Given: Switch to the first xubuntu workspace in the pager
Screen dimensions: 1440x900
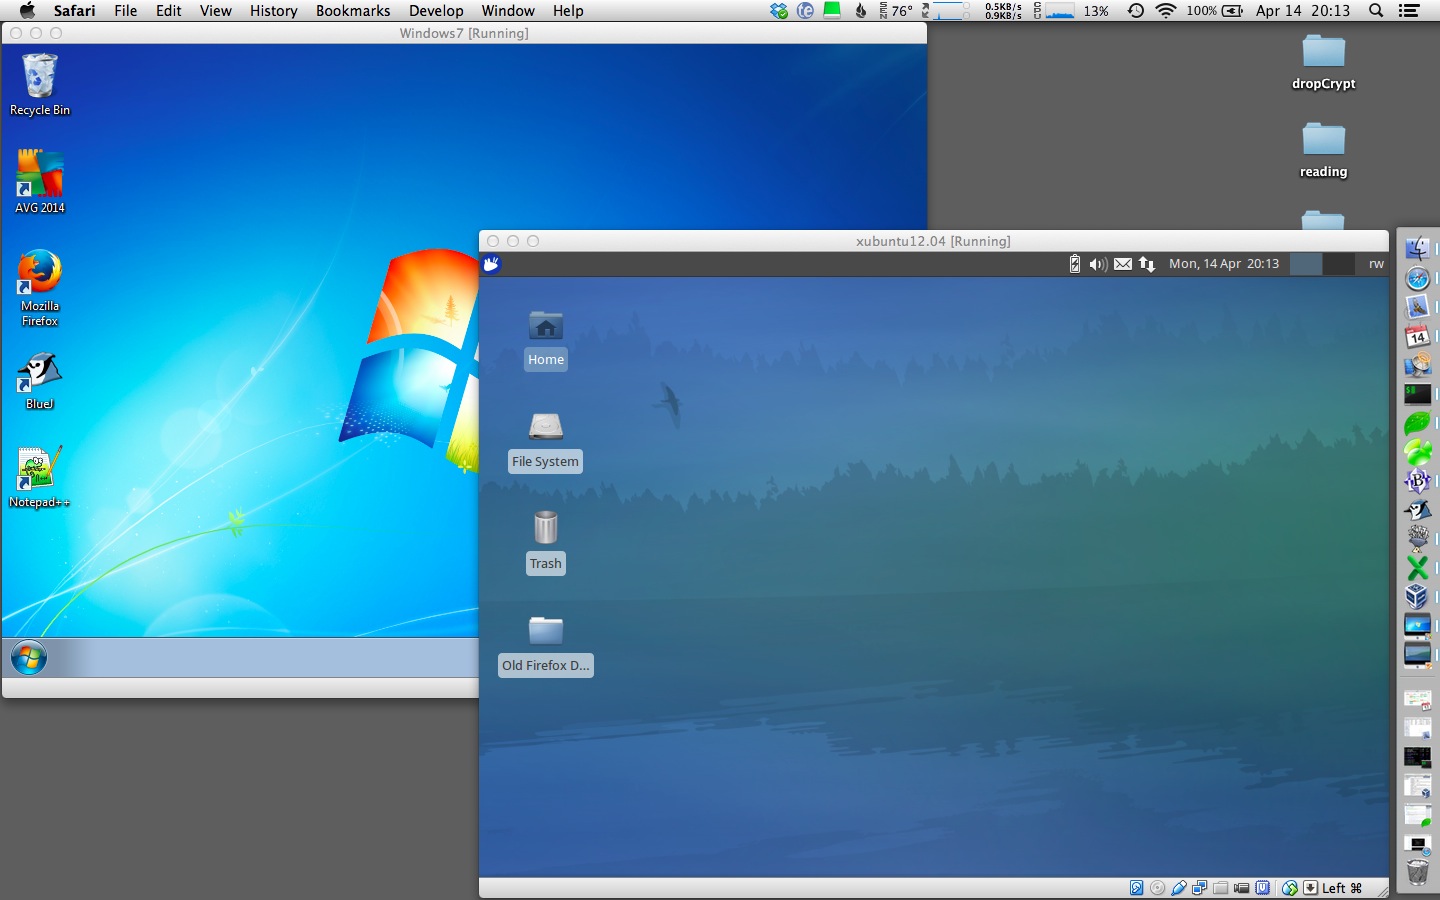Looking at the screenshot, I should coord(1306,264).
